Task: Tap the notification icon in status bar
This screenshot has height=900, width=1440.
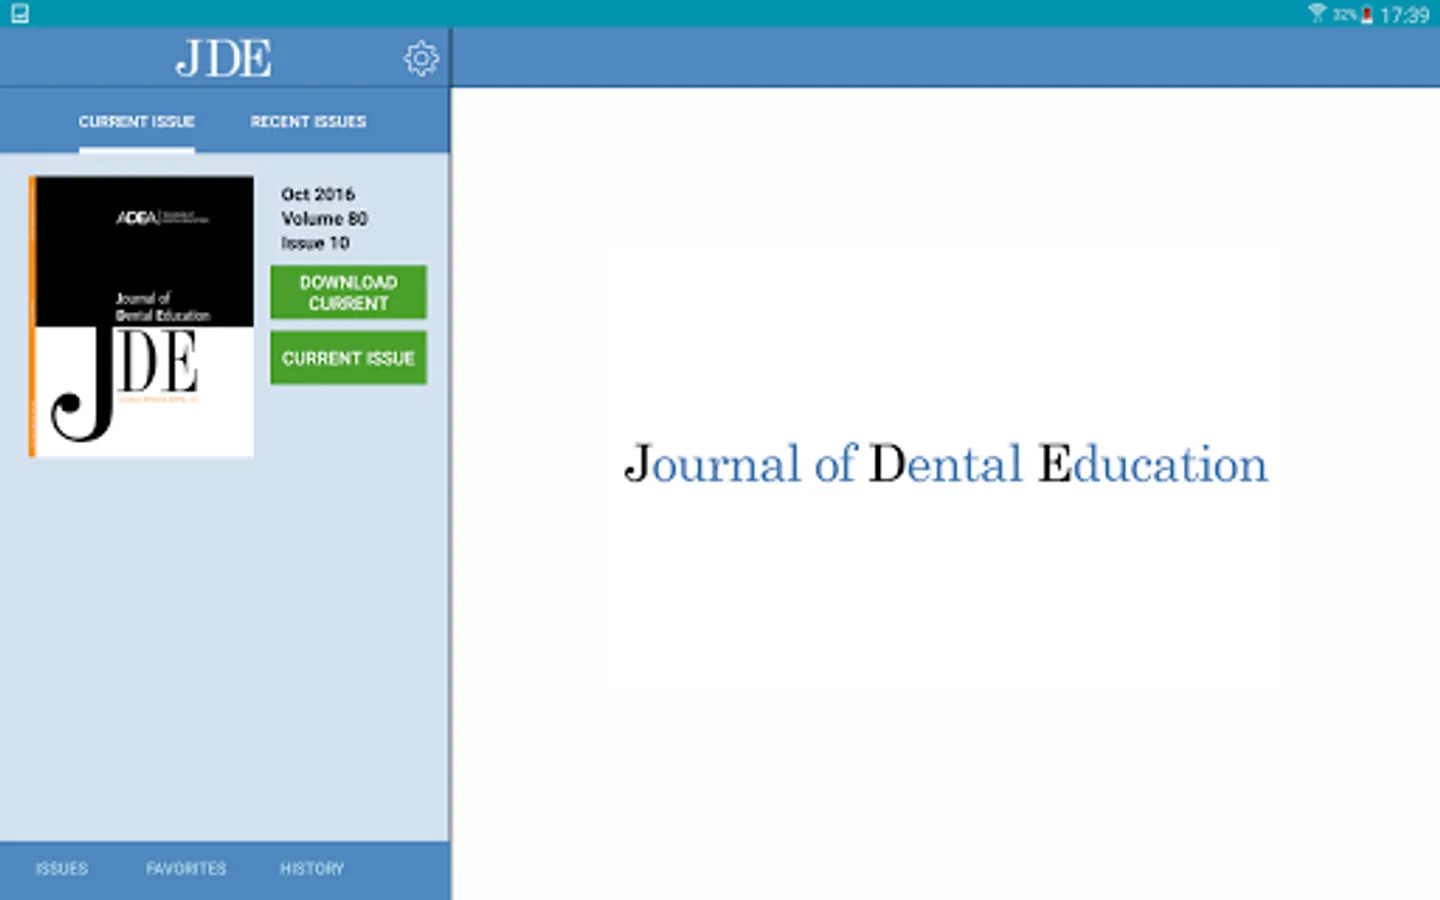Action: pyautogui.click(x=20, y=14)
